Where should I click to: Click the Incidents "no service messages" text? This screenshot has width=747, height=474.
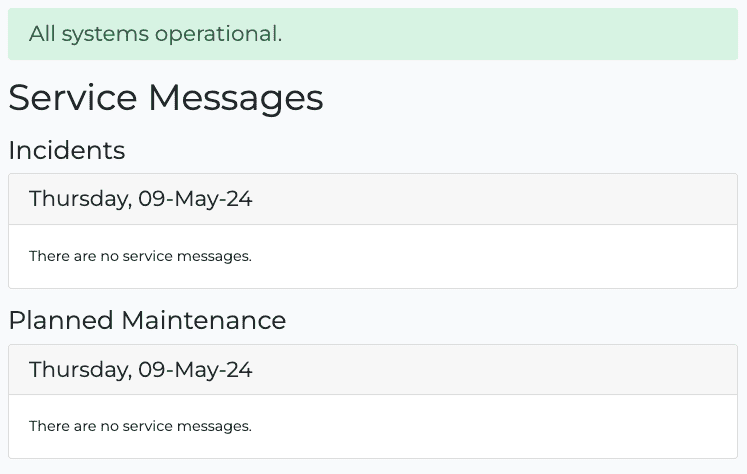click(140, 256)
